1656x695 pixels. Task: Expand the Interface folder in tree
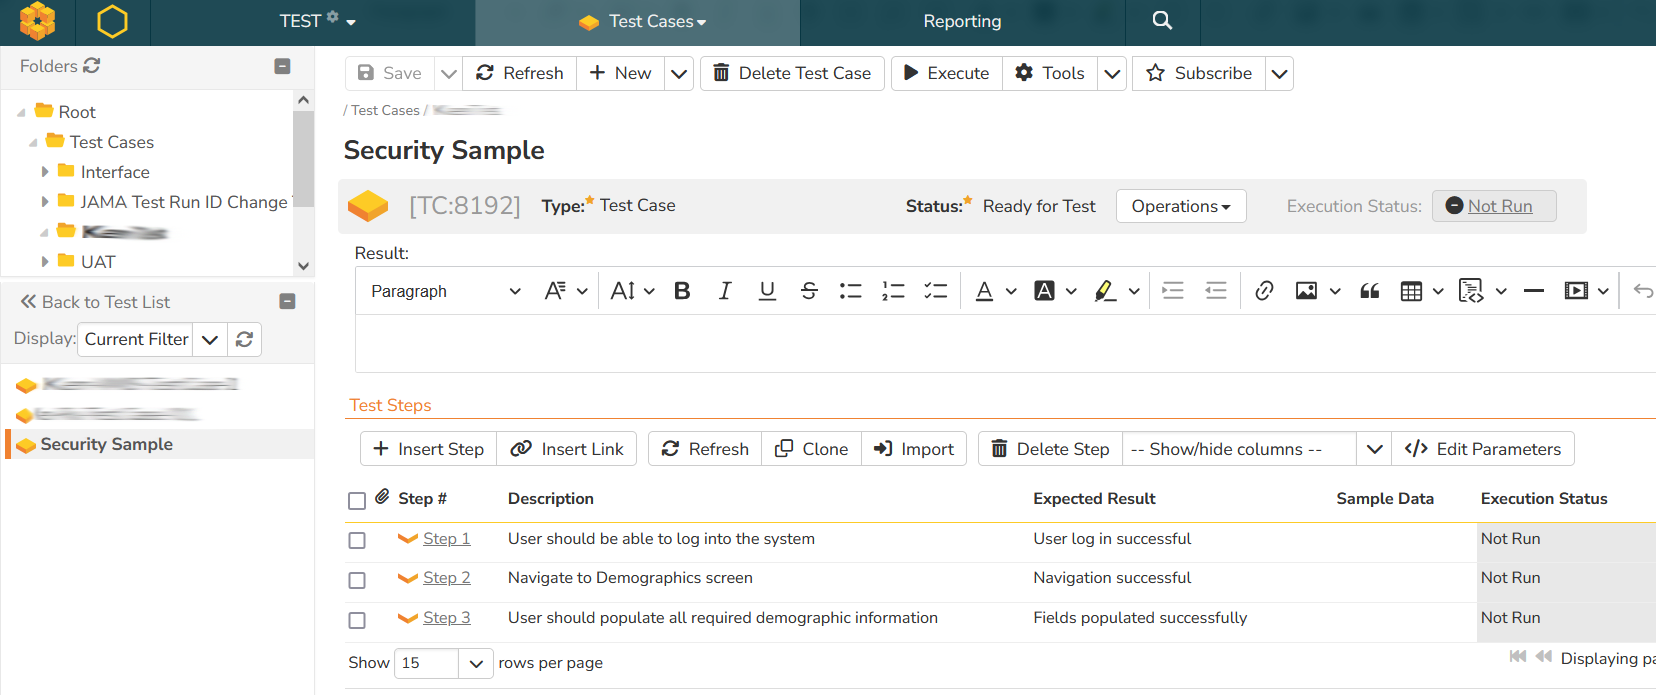pyautogui.click(x=45, y=172)
